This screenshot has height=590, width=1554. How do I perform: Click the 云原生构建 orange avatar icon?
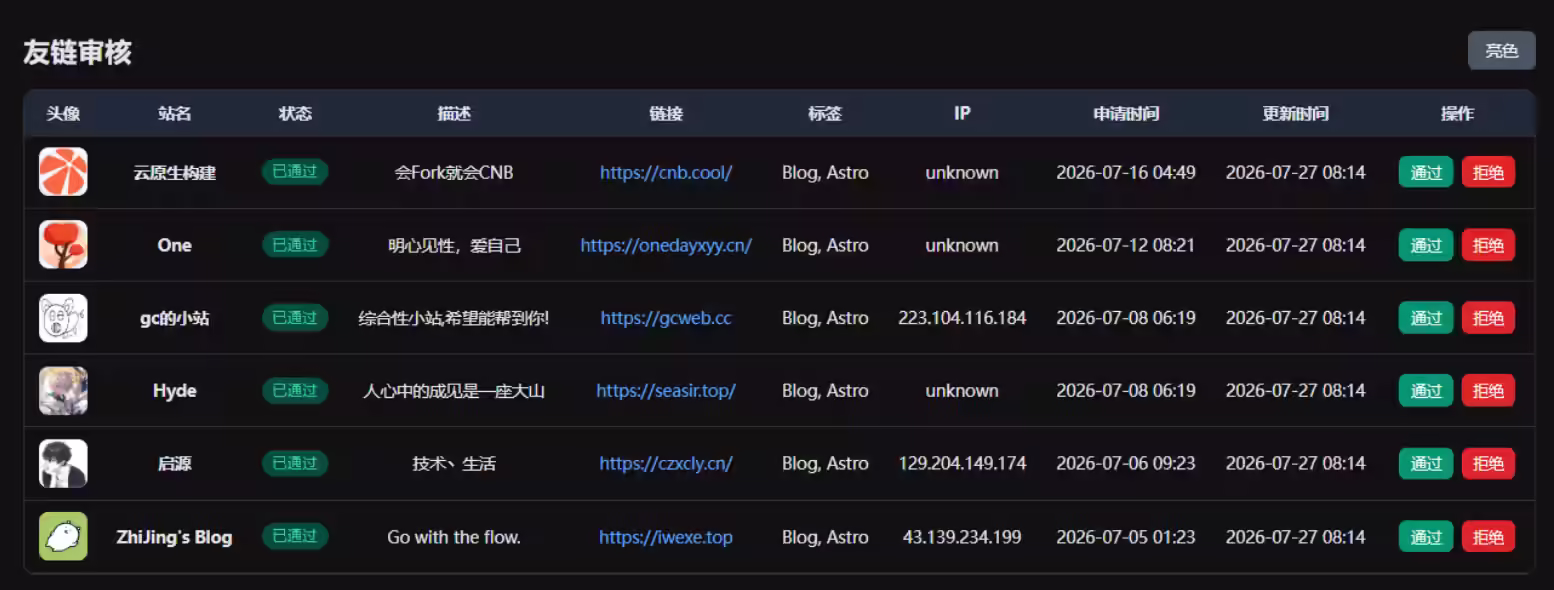(x=63, y=172)
